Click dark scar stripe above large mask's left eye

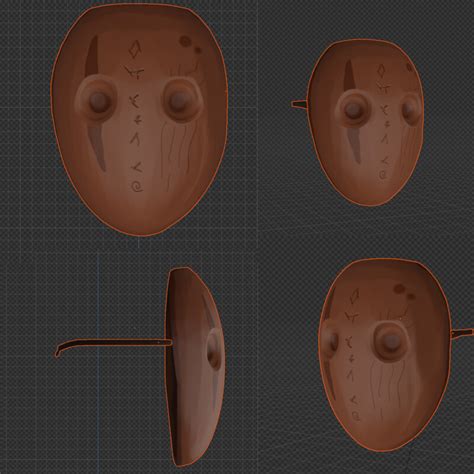point(91,57)
